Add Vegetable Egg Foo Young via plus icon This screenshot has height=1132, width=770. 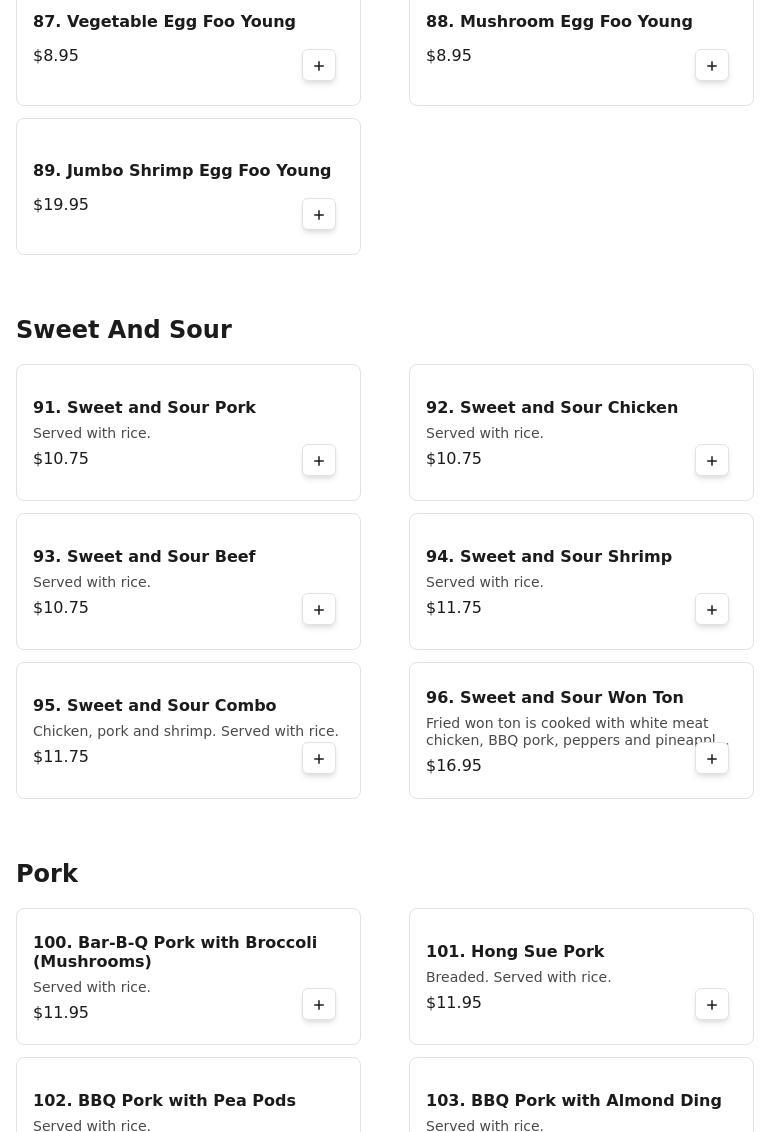pyautogui.click(x=319, y=66)
